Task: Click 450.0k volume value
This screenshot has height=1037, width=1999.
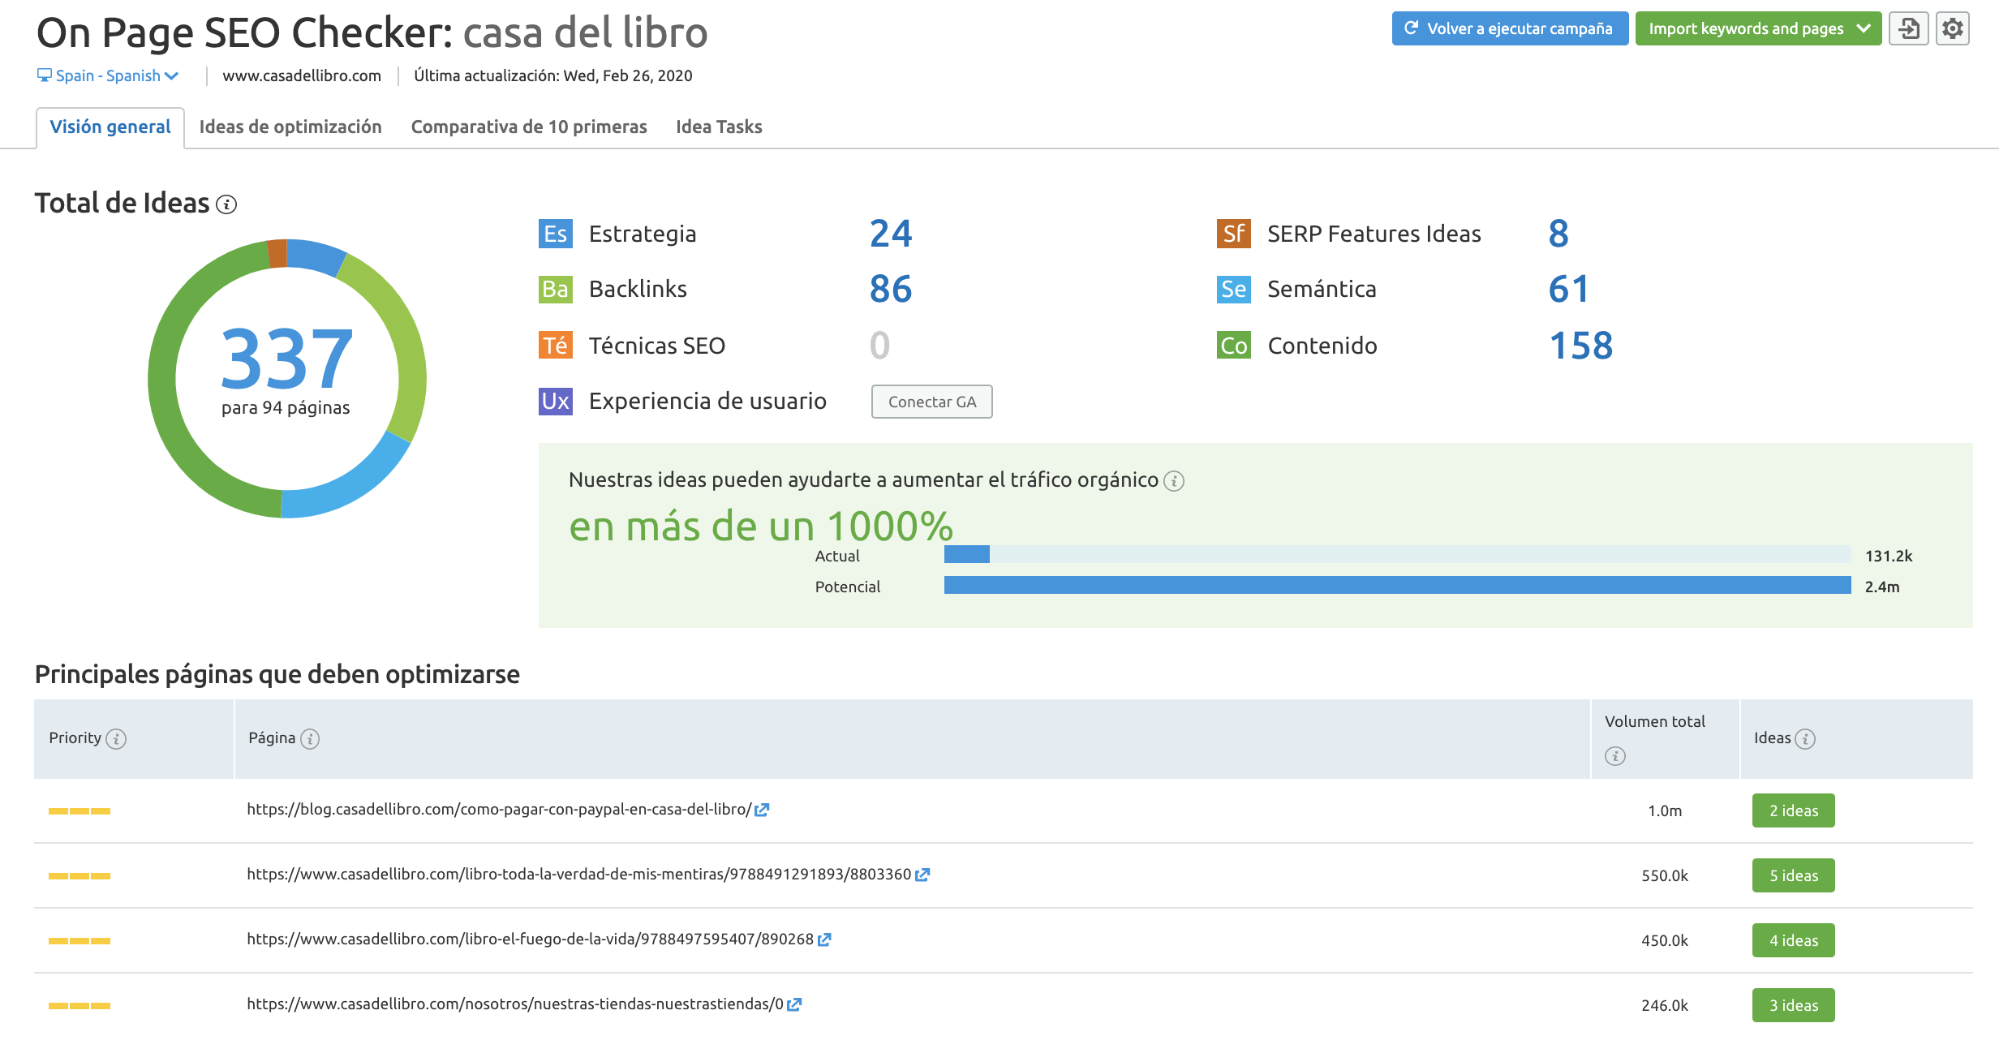Action: 1665,941
